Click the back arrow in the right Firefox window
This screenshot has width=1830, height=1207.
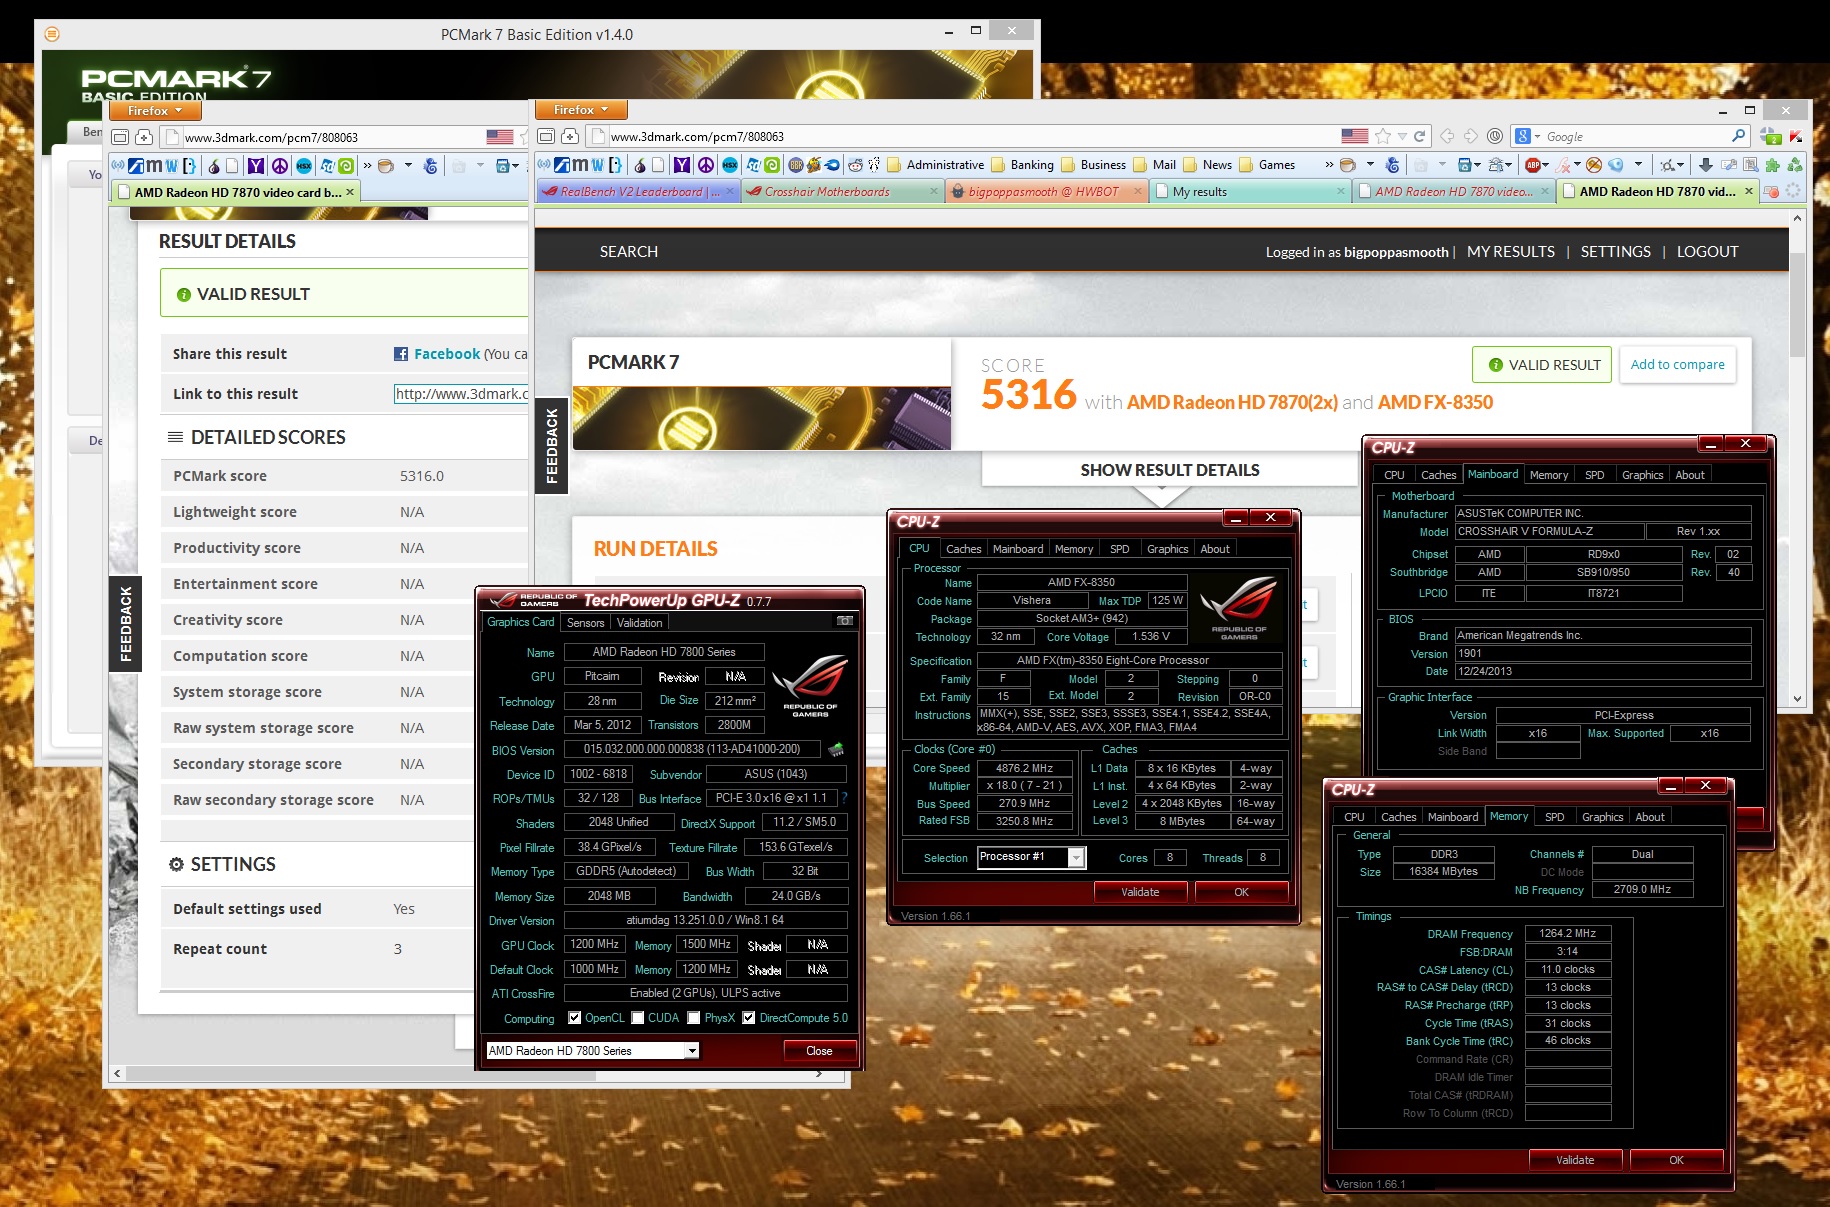click(1447, 136)
